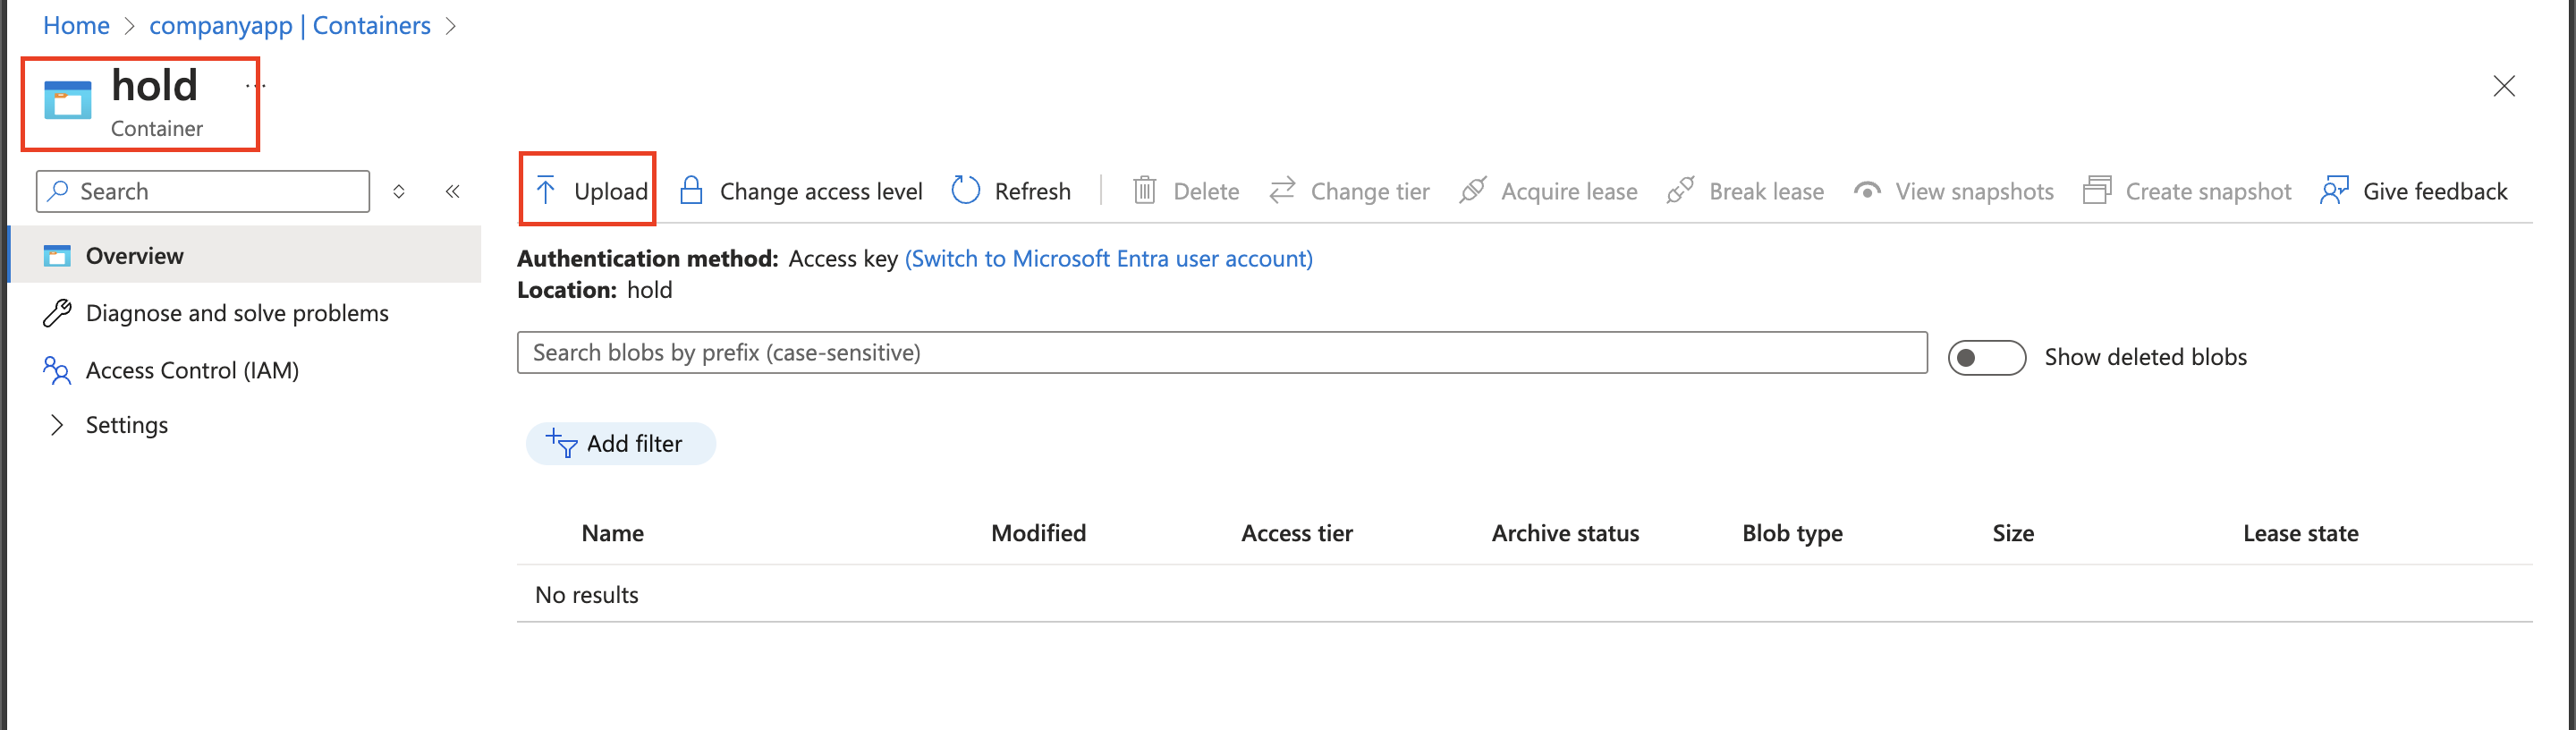Click the Break lease toolbar label
2576x730 pixels.
point(1766,191)
